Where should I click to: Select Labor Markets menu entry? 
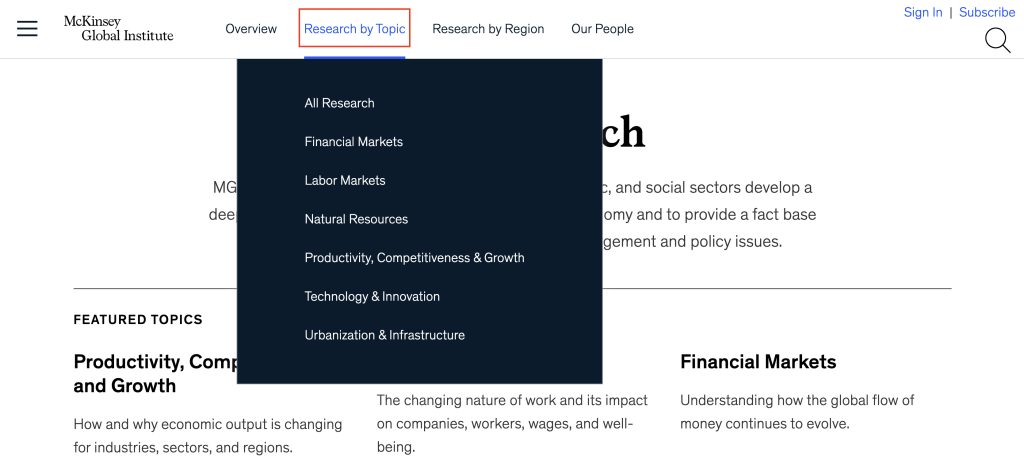point(345,180)
